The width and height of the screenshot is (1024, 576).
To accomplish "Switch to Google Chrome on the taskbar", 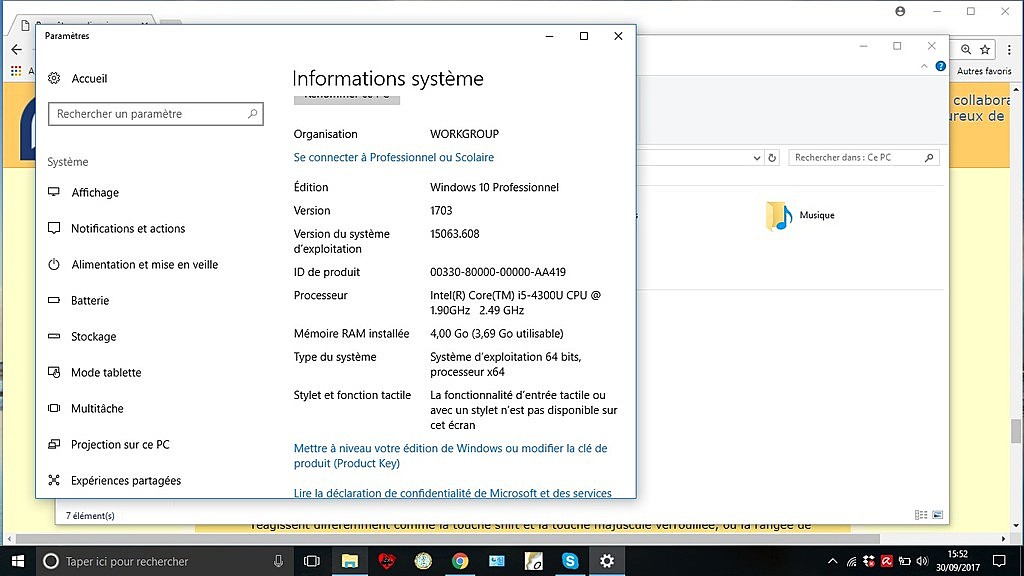I will click(x=460, y=561).
